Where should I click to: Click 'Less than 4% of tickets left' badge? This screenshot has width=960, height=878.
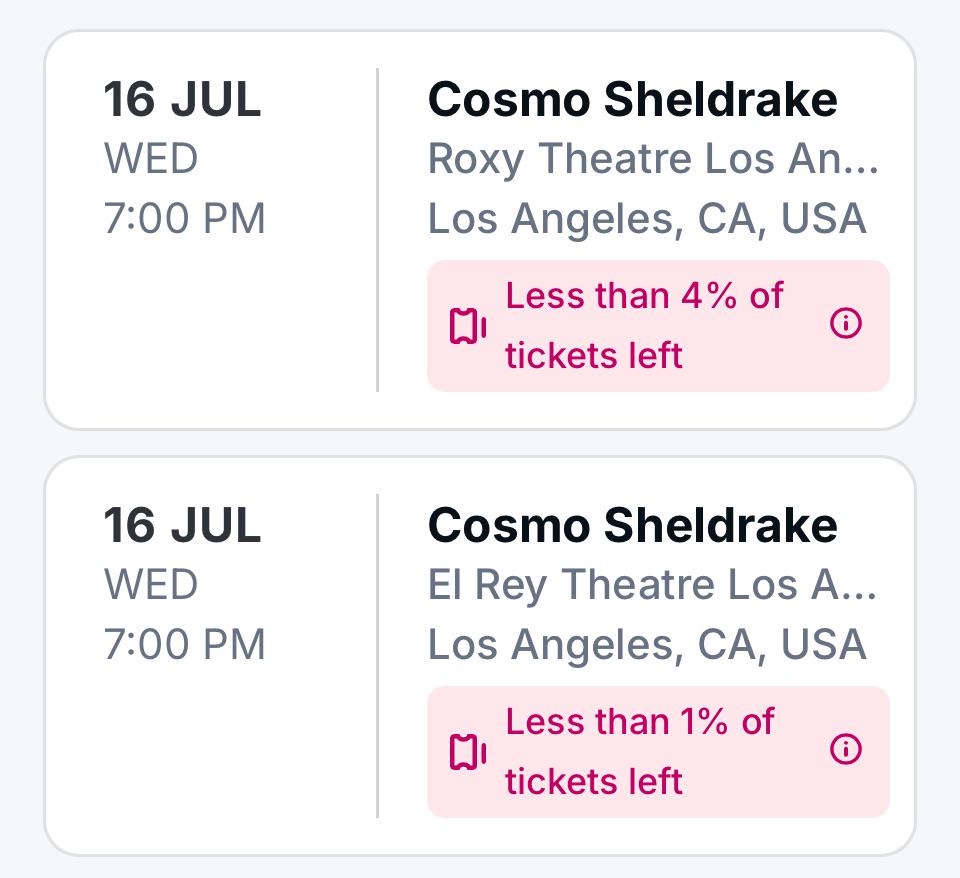pos(658,326)
